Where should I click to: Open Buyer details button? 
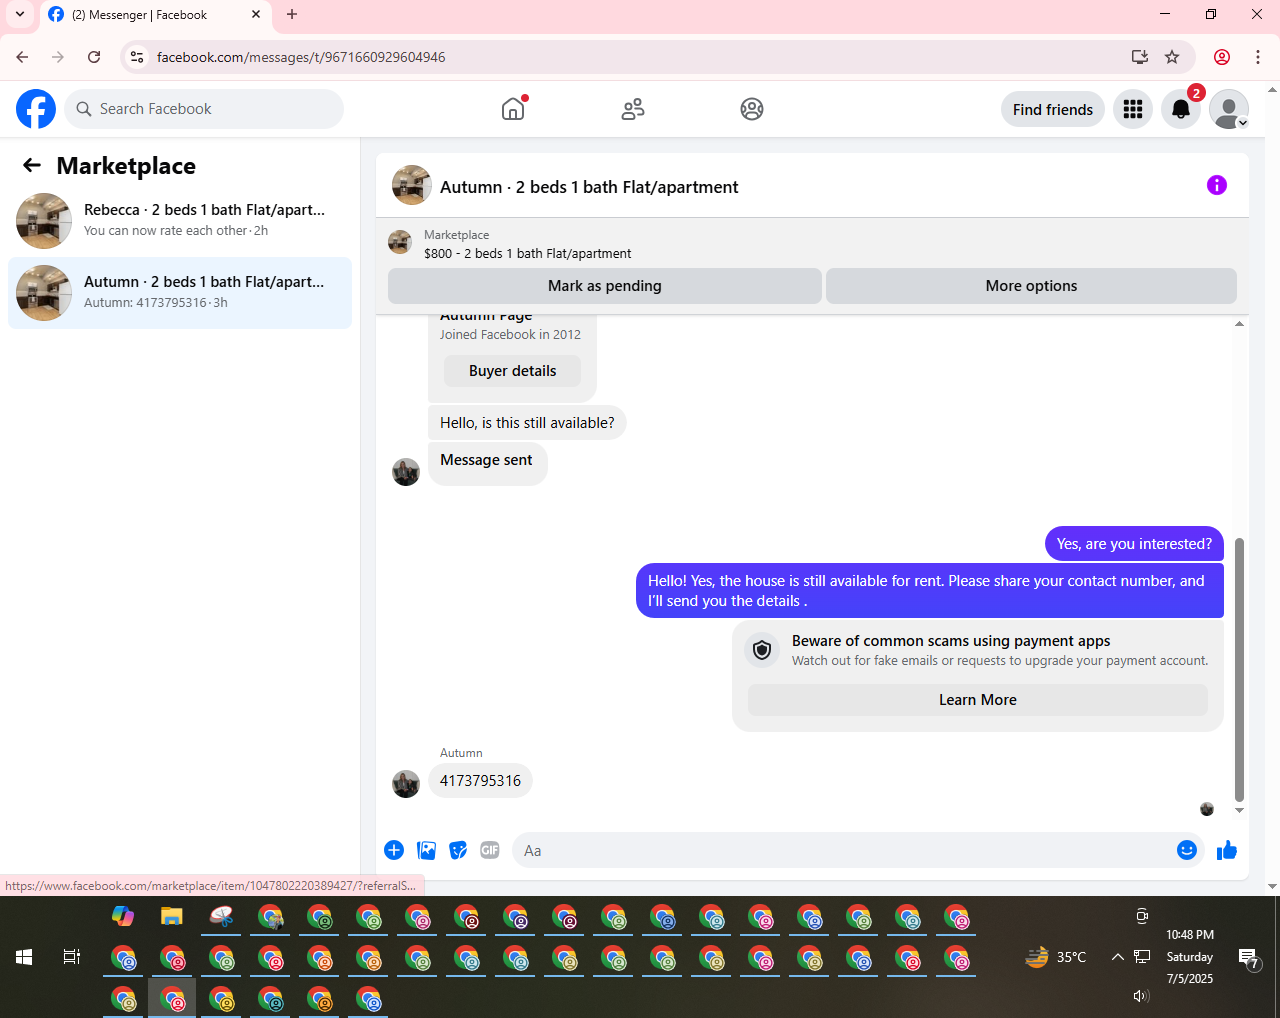click(512, 371)
